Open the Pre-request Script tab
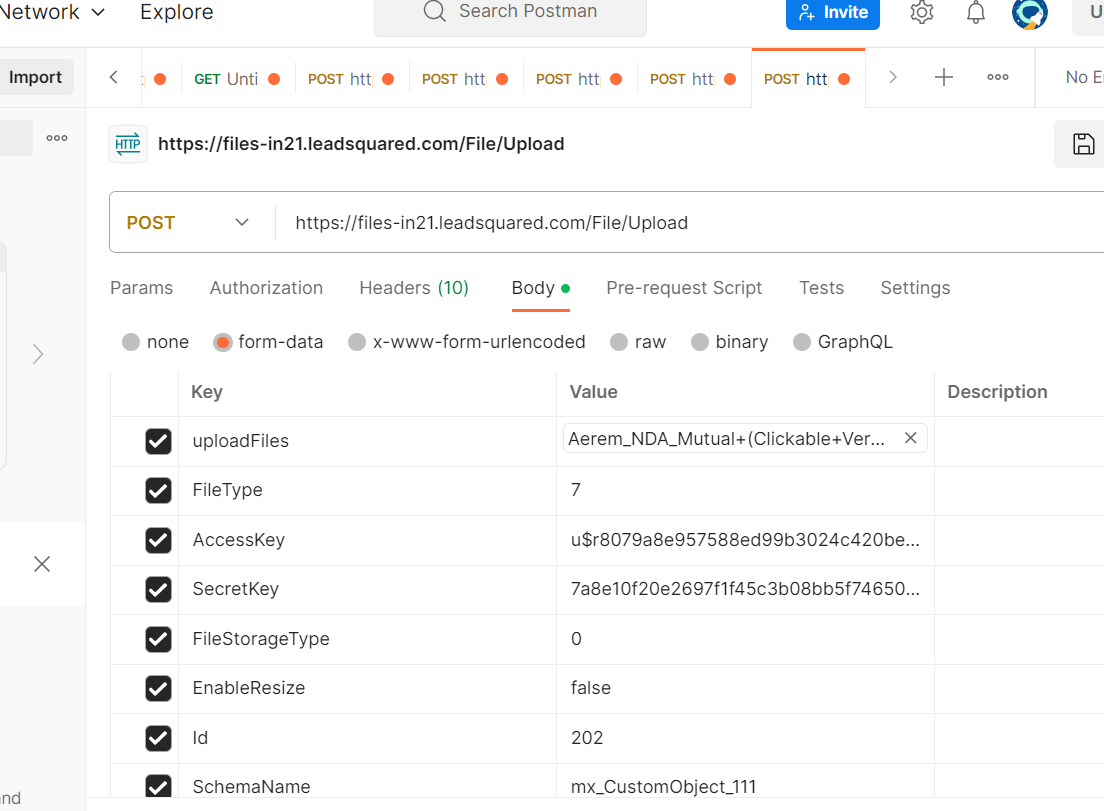The image size is (1104, 811). point(684,288)
